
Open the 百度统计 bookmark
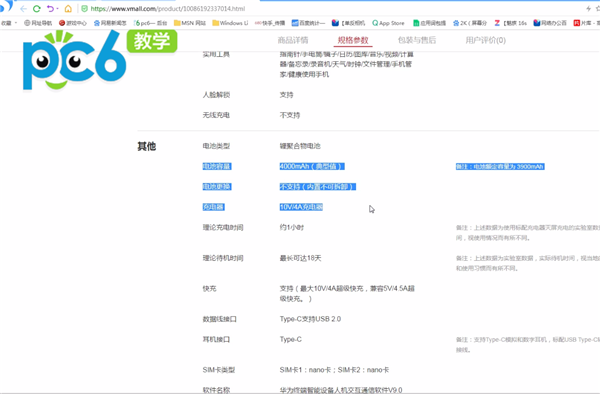click(x=308, y=23)
